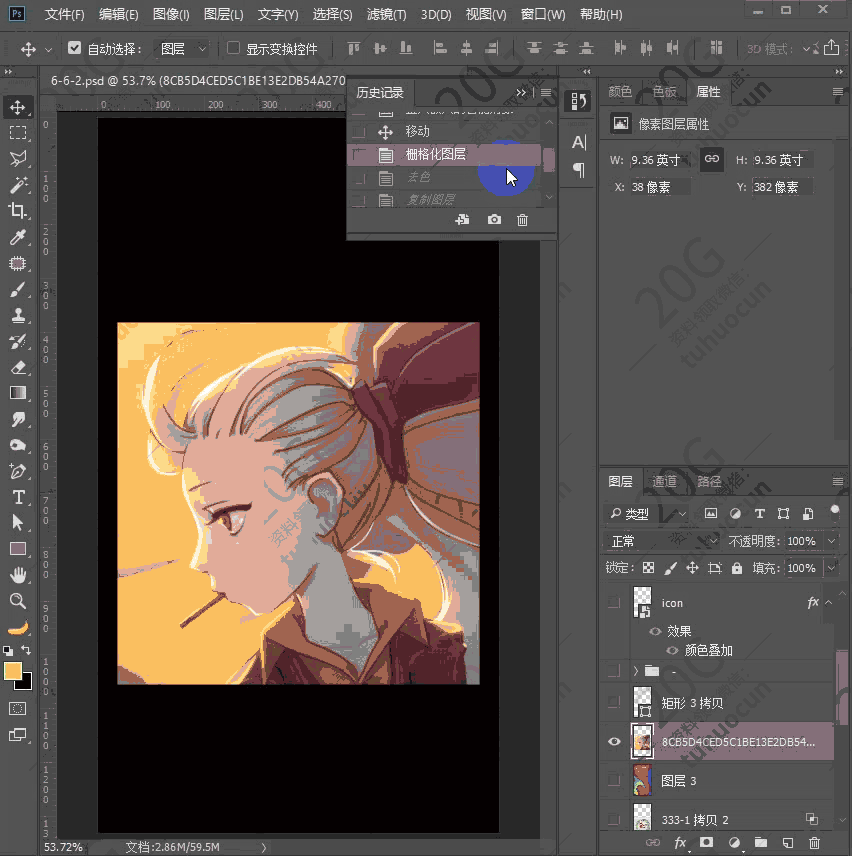
Task: Create new adjustment layer icon
Action: click(734, 843)
